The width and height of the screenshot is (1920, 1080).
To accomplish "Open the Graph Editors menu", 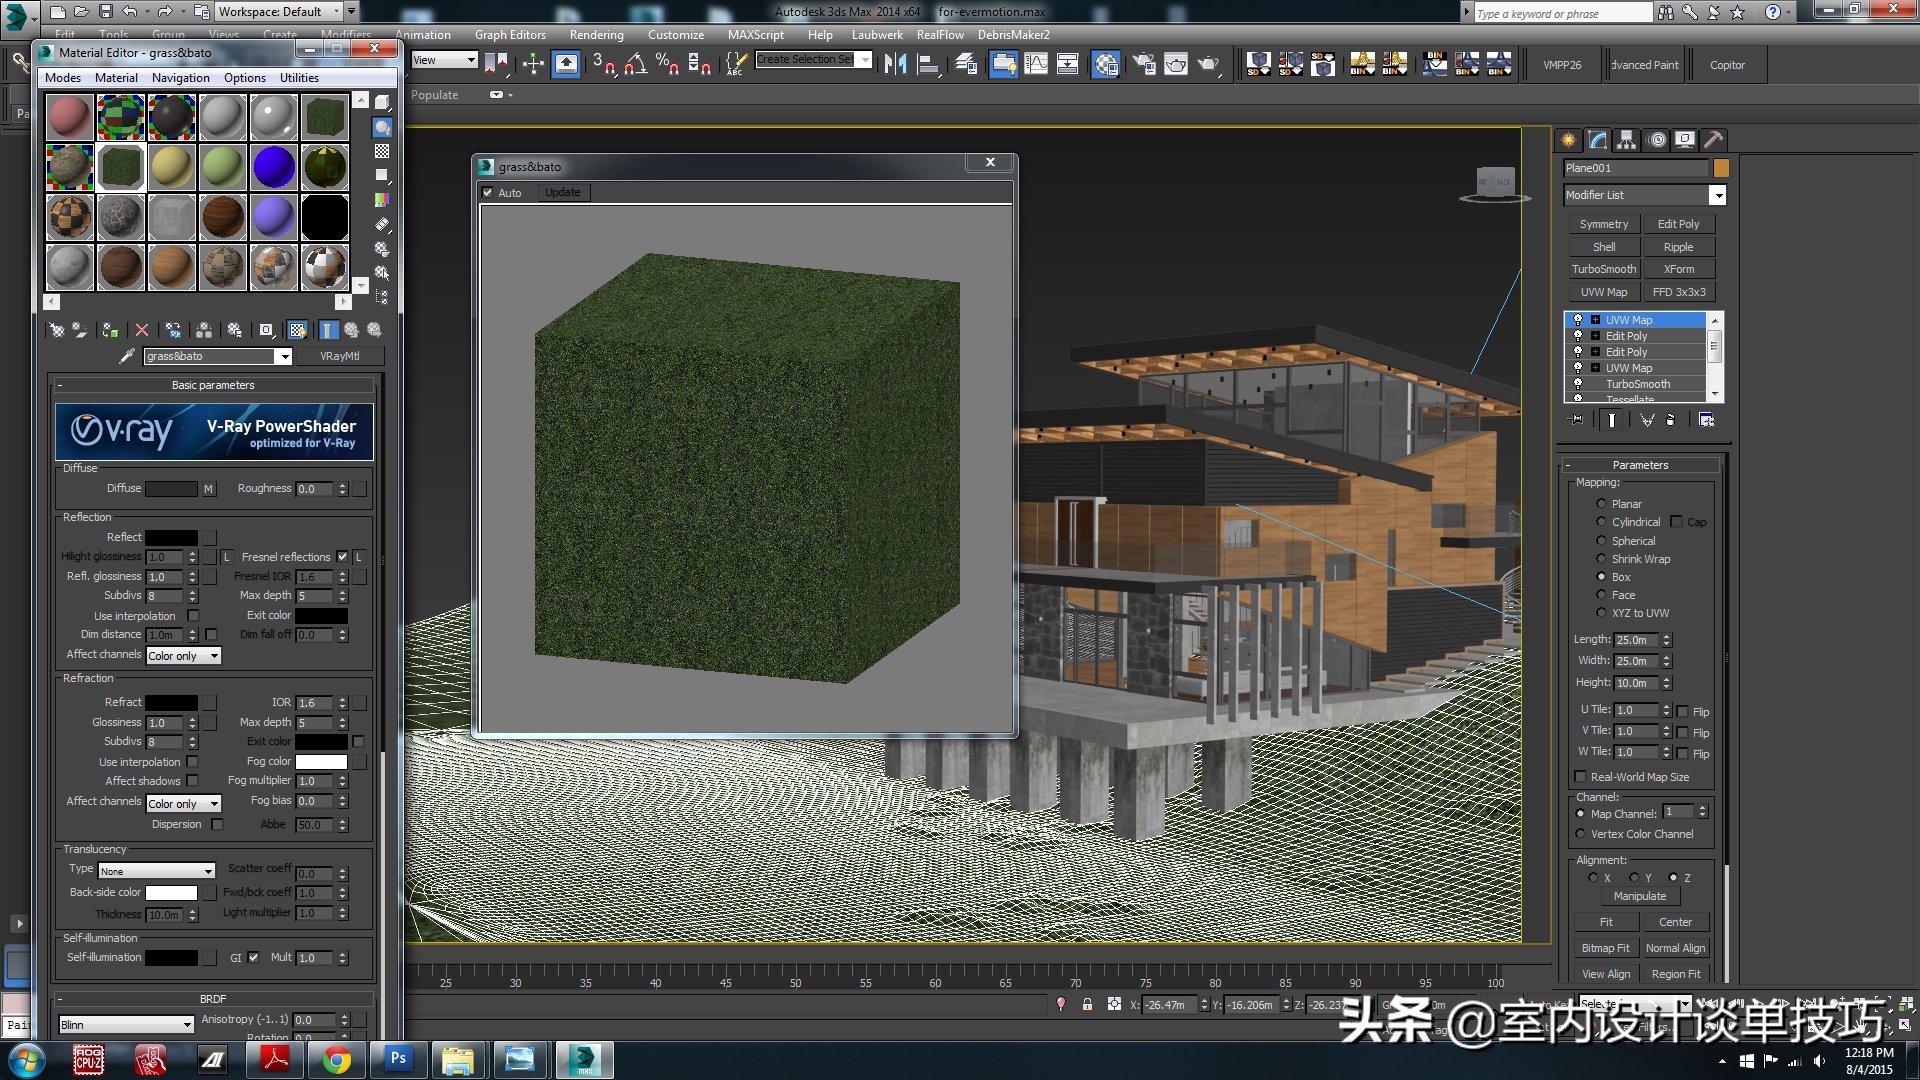I will (510, 35).
